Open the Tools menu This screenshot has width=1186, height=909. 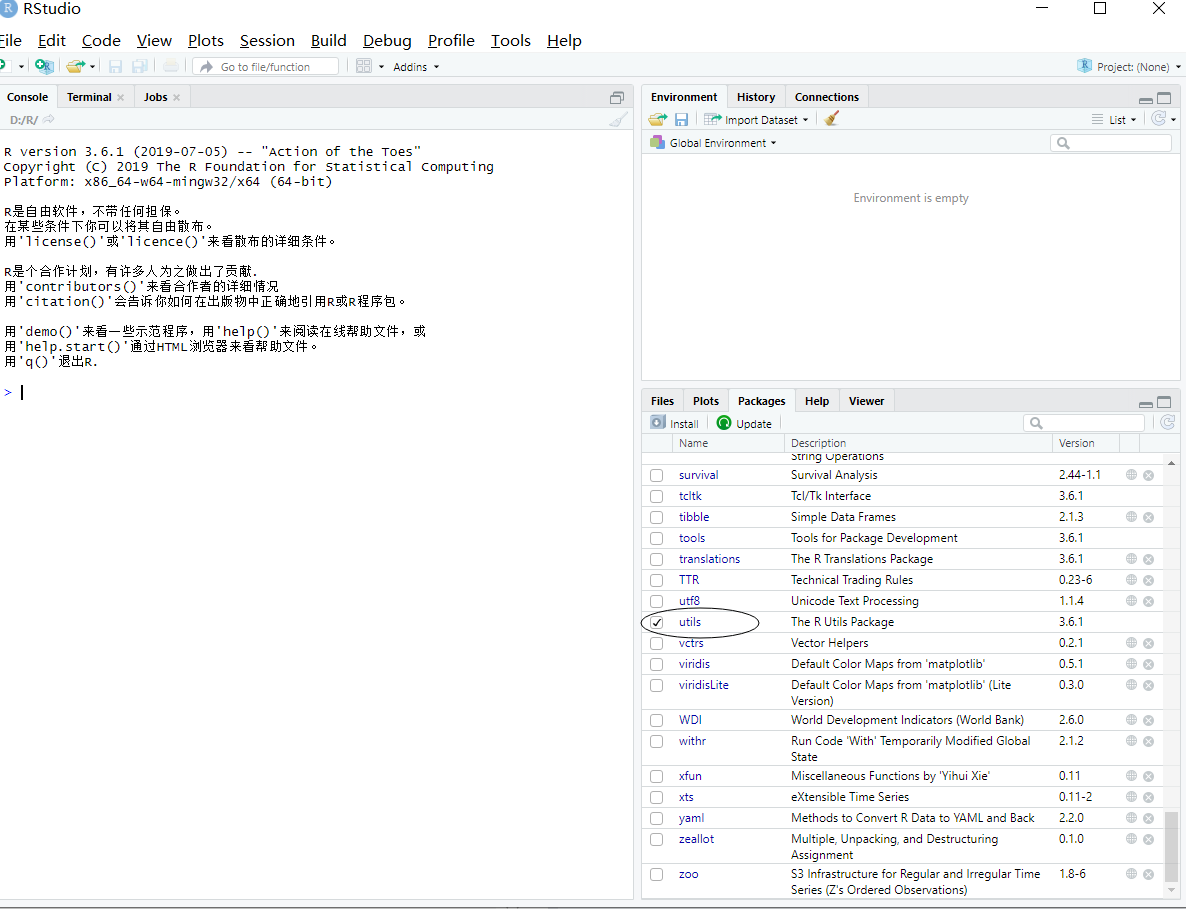coord(511,41)
